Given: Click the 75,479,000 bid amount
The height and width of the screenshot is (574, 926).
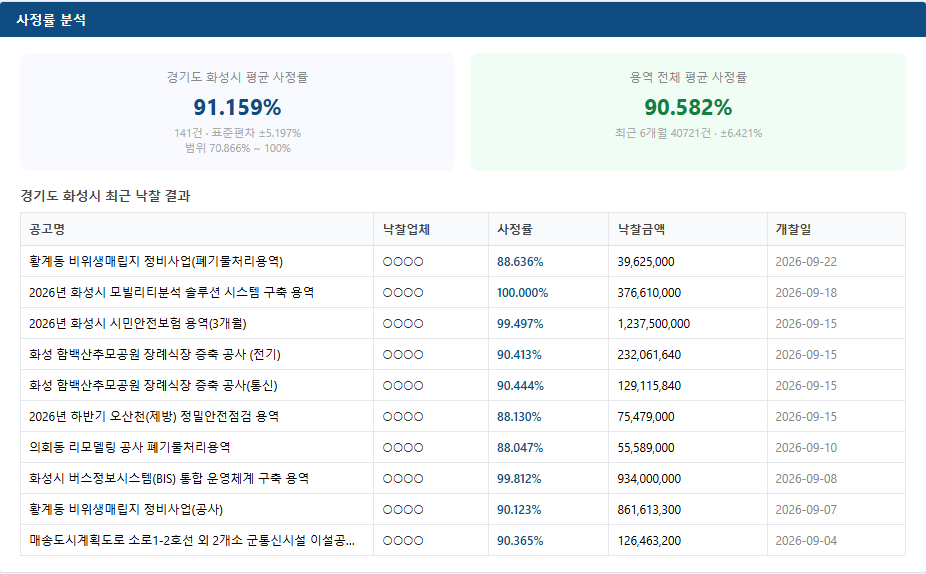Looking at the screenshot, I should [x=646, y=417].
